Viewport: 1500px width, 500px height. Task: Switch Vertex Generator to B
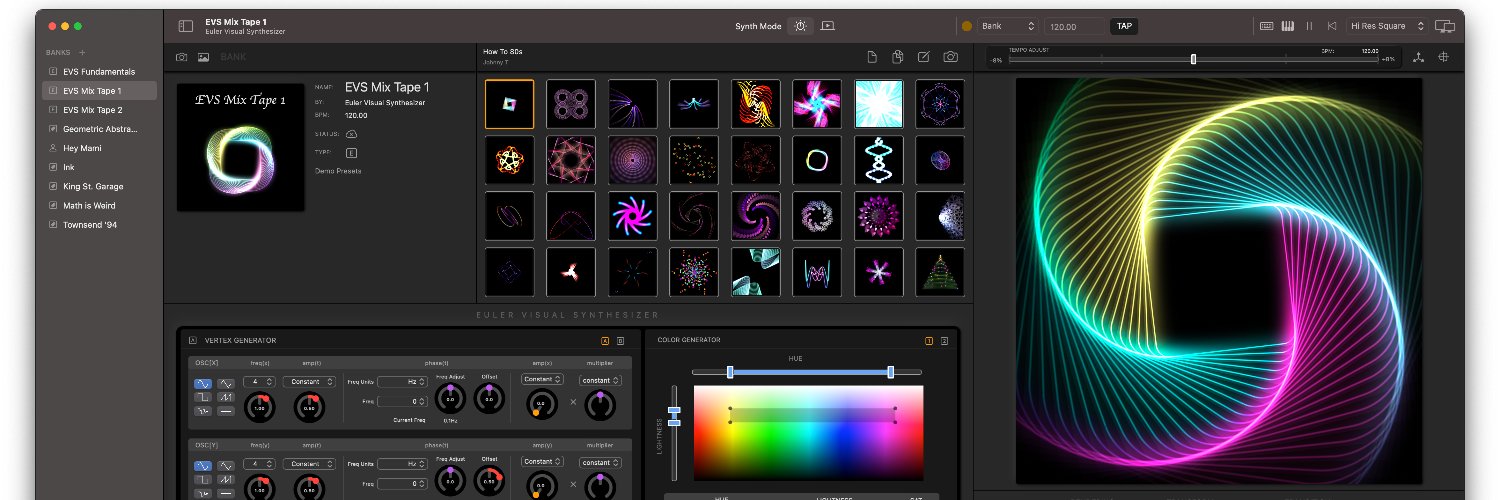point(620,341)
